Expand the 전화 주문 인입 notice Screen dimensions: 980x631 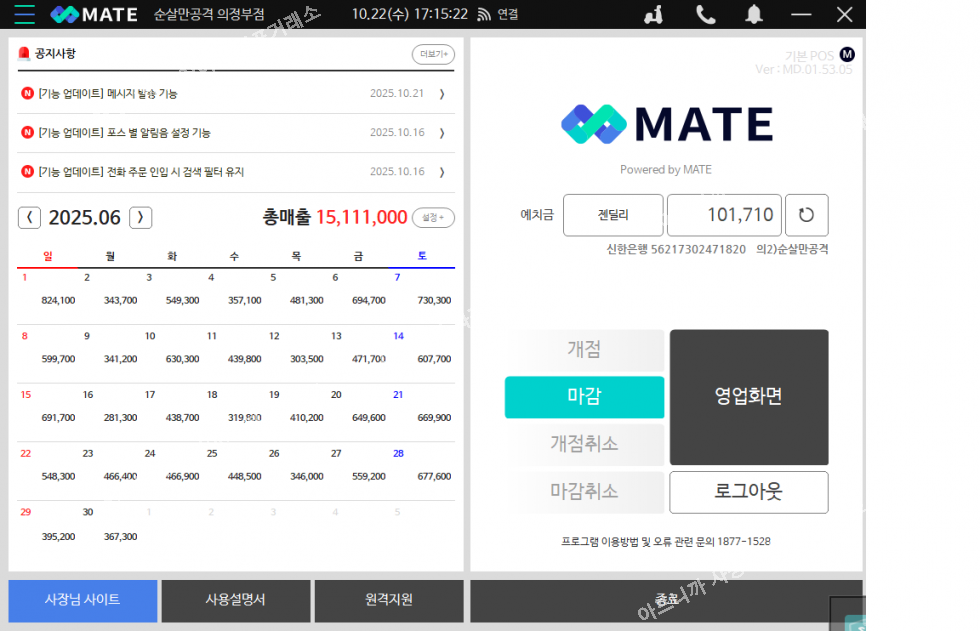click(441, 172)
